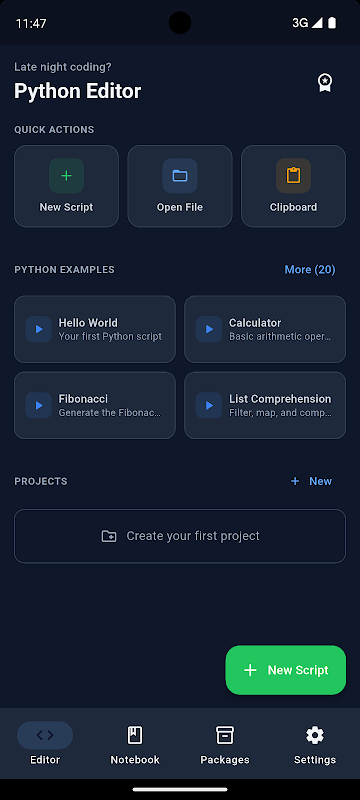
Task: Click the green plus New Script tile icon
Action: [66, 176]
